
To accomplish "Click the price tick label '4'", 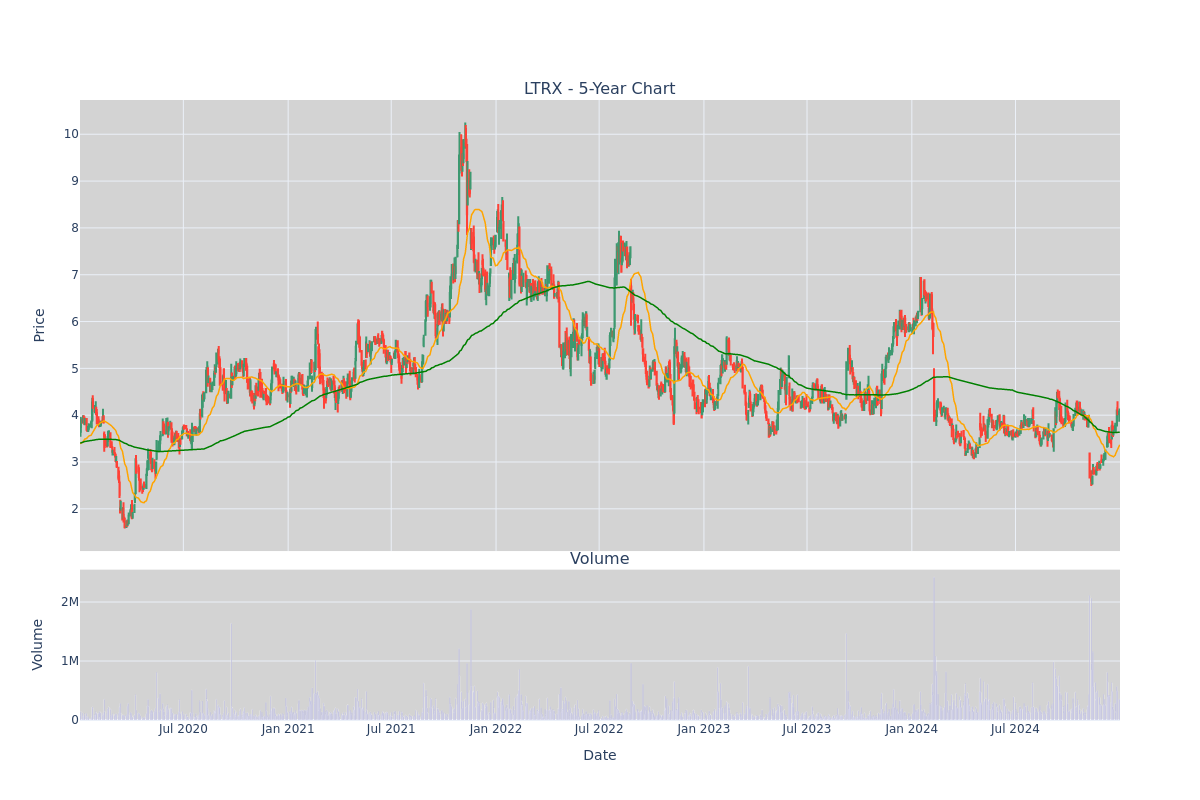I will tap(74, 415).
